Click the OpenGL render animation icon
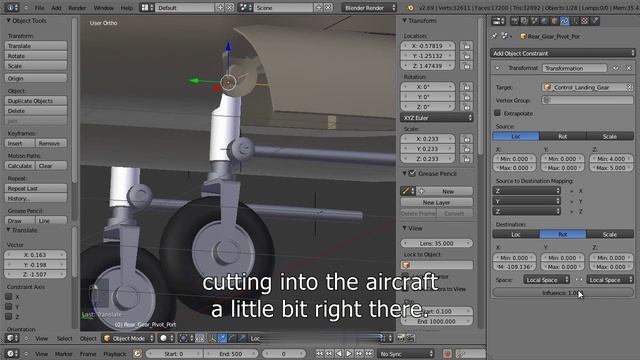 410,338
